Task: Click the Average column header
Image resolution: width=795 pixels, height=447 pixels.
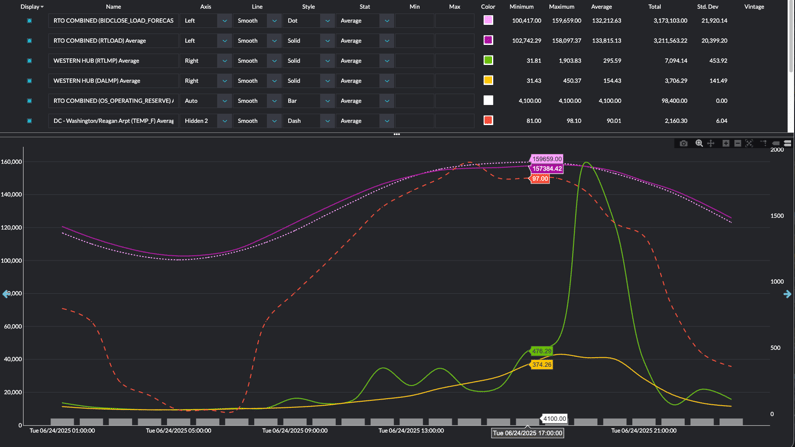Action: click(601, 7)
